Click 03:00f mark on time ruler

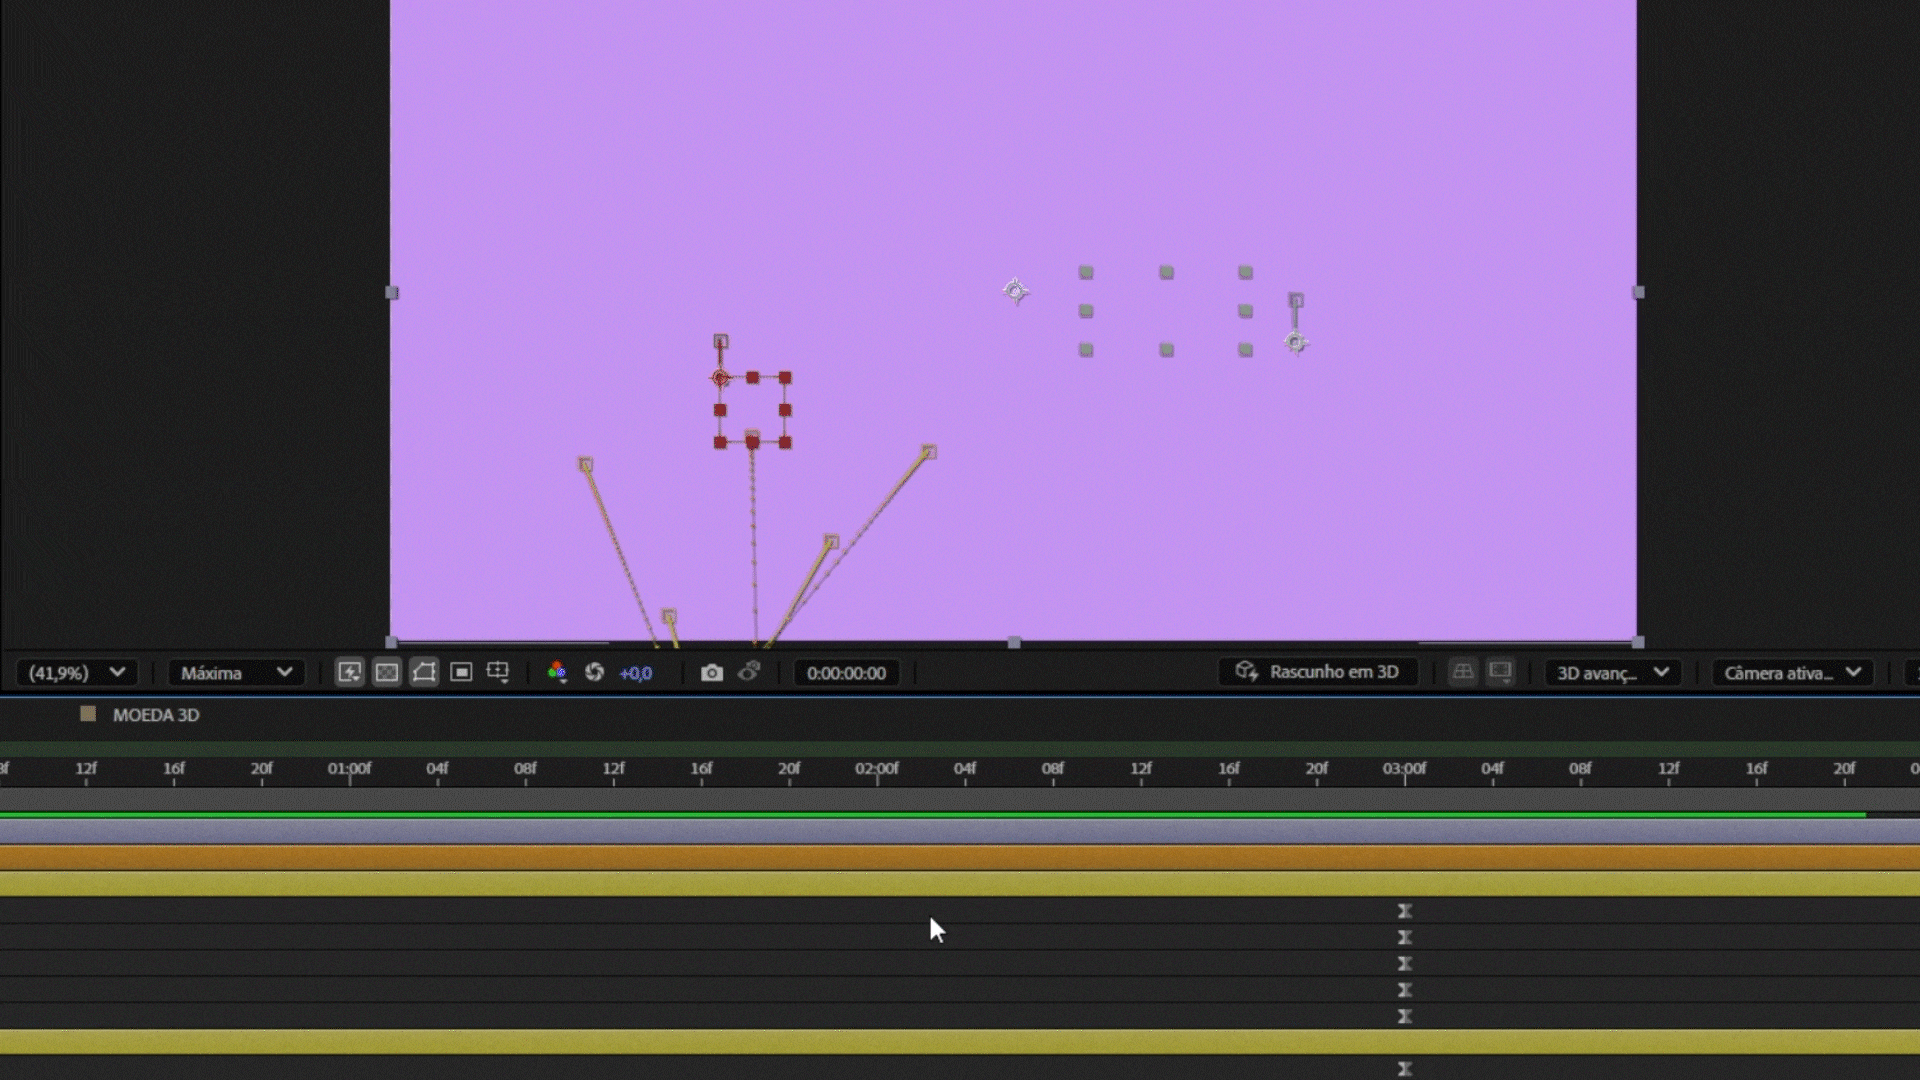tap(1405, 769)
